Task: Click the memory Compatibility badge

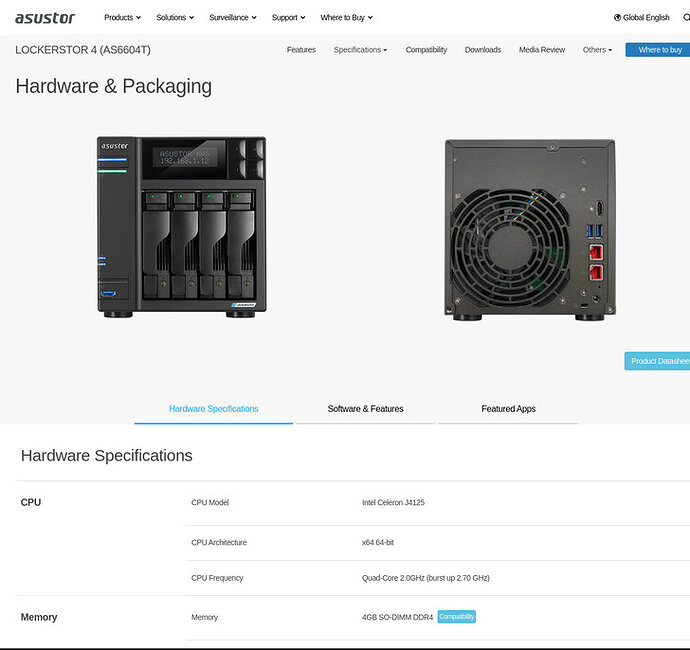Action: click(456, 617)
